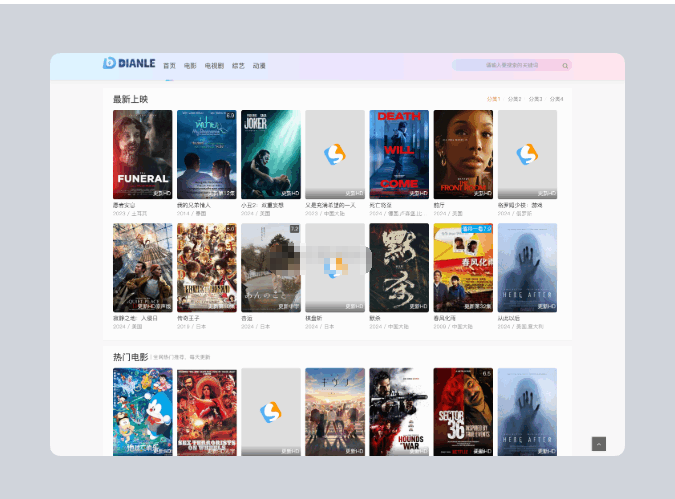
Task: Open the Doraemon poster in 热门电影
Action: [x=142, y=412]
